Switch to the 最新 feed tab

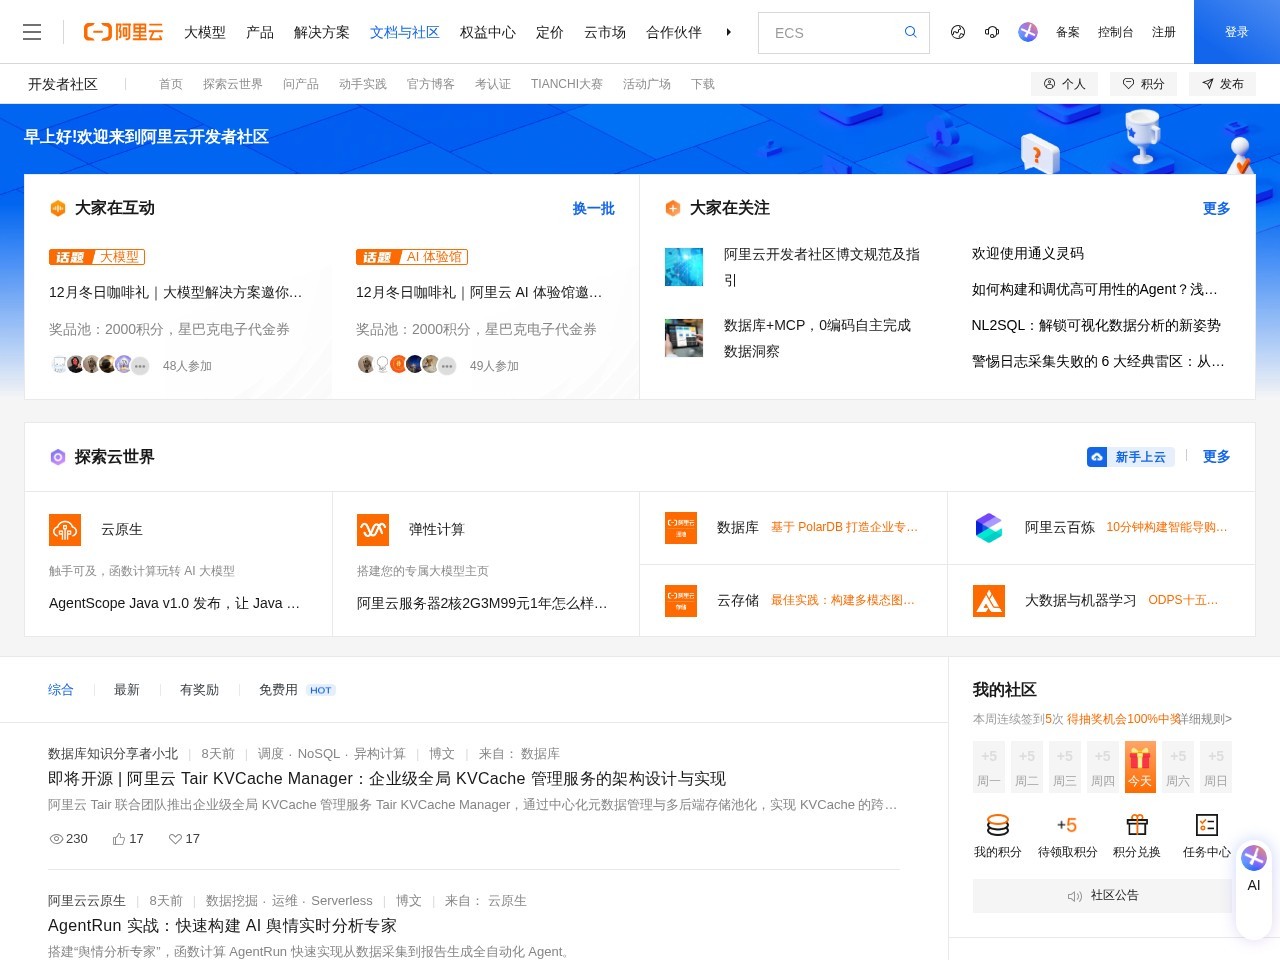point(127,690)
